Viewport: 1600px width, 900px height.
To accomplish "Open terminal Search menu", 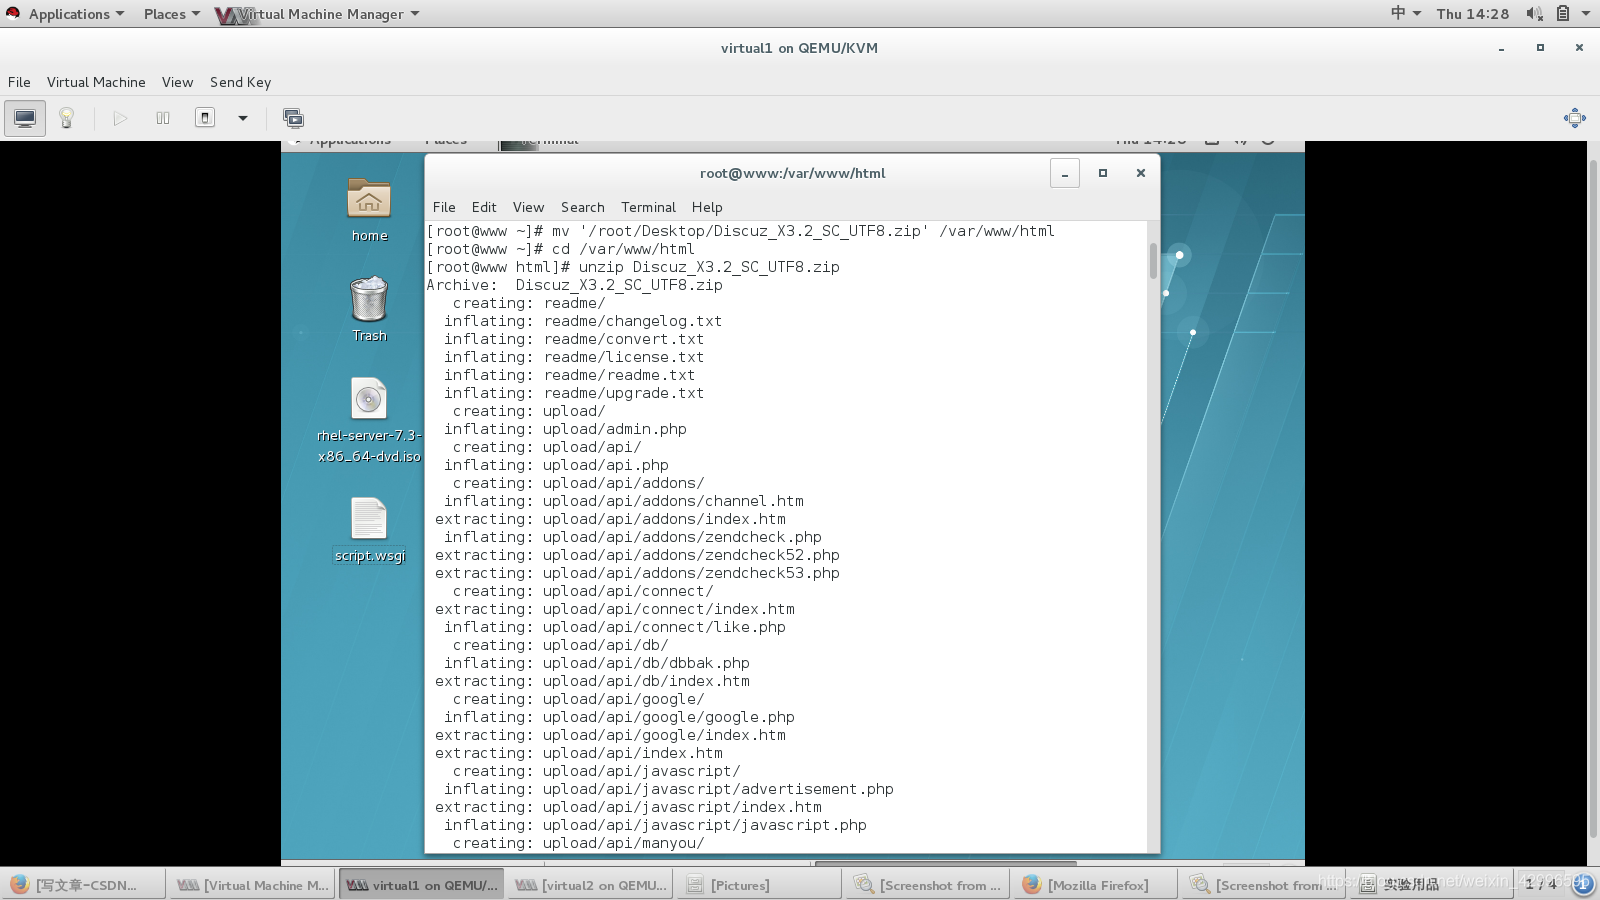I will click(x=582, y=207).
